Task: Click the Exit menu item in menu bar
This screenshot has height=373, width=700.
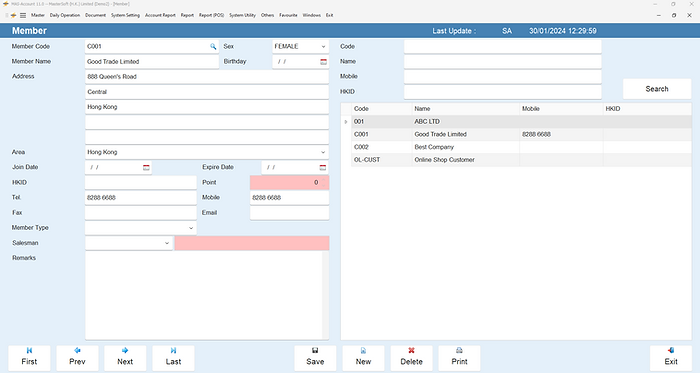Action: coord(329,15)
